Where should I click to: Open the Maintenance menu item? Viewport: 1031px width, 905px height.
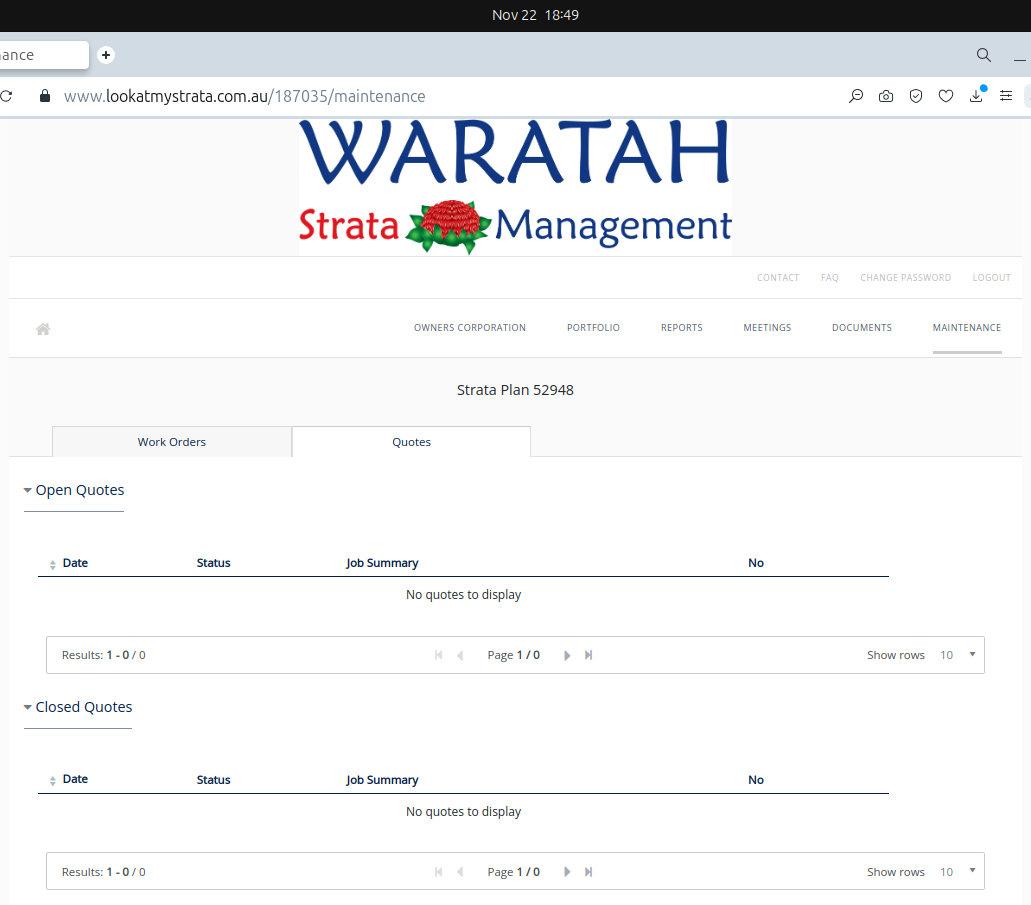tap(967, 328)
